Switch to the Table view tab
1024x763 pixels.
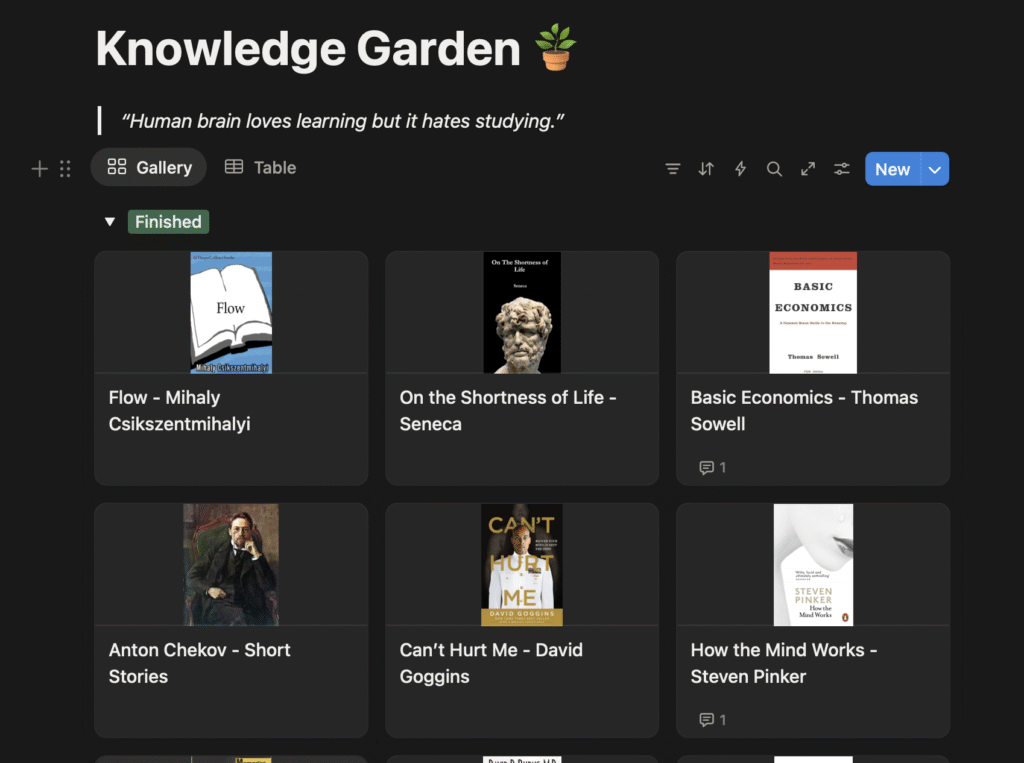point(260,168)
